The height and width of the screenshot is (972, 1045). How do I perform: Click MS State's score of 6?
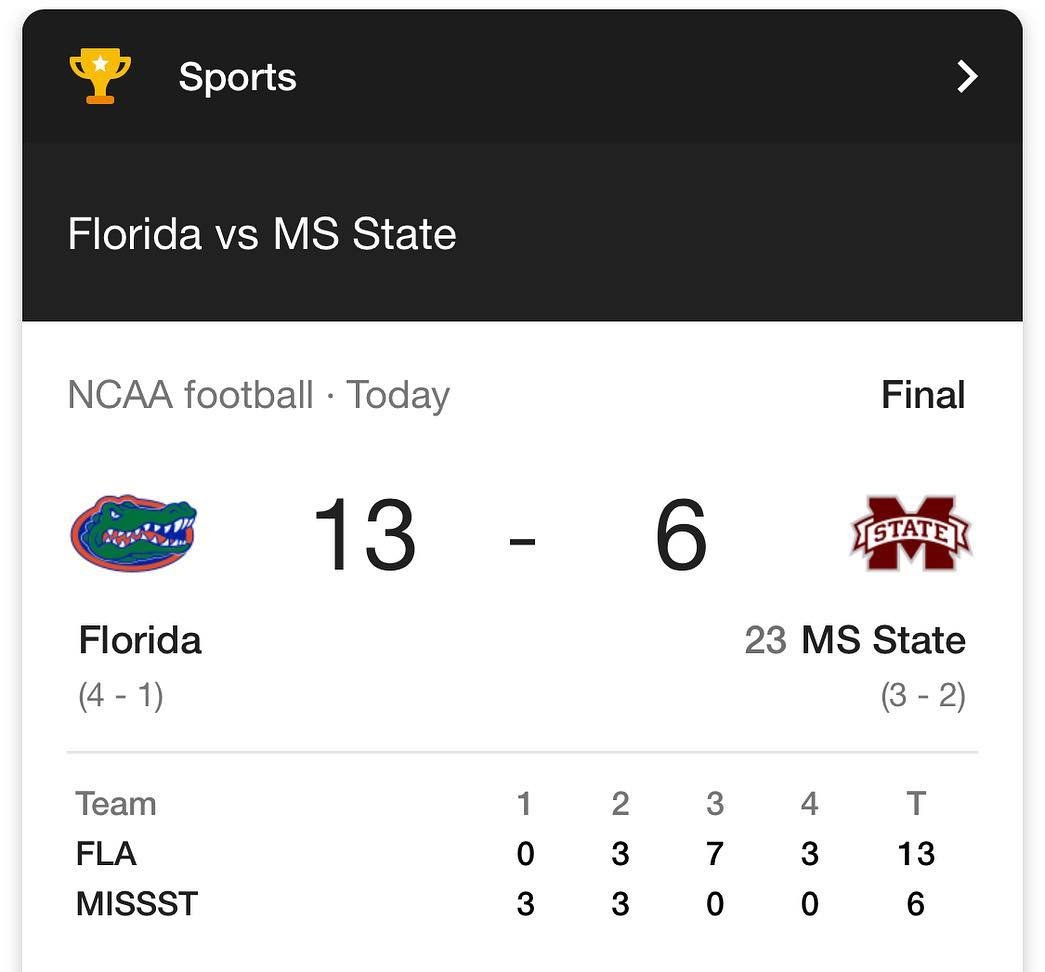tap(681, 537)
